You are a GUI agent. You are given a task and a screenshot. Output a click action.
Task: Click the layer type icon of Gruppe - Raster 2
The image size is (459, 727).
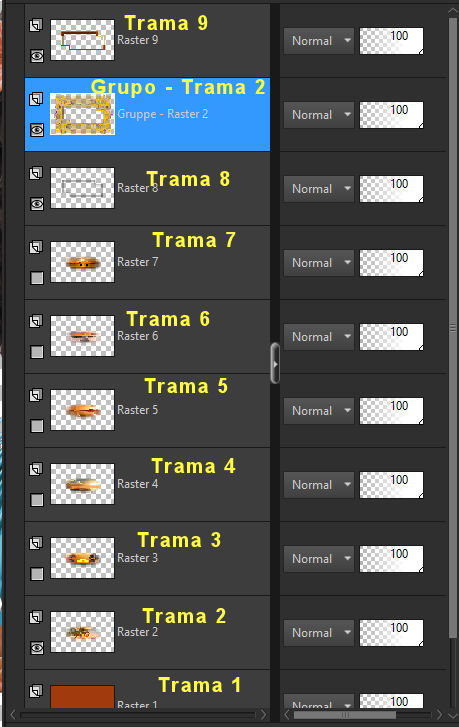36,99
